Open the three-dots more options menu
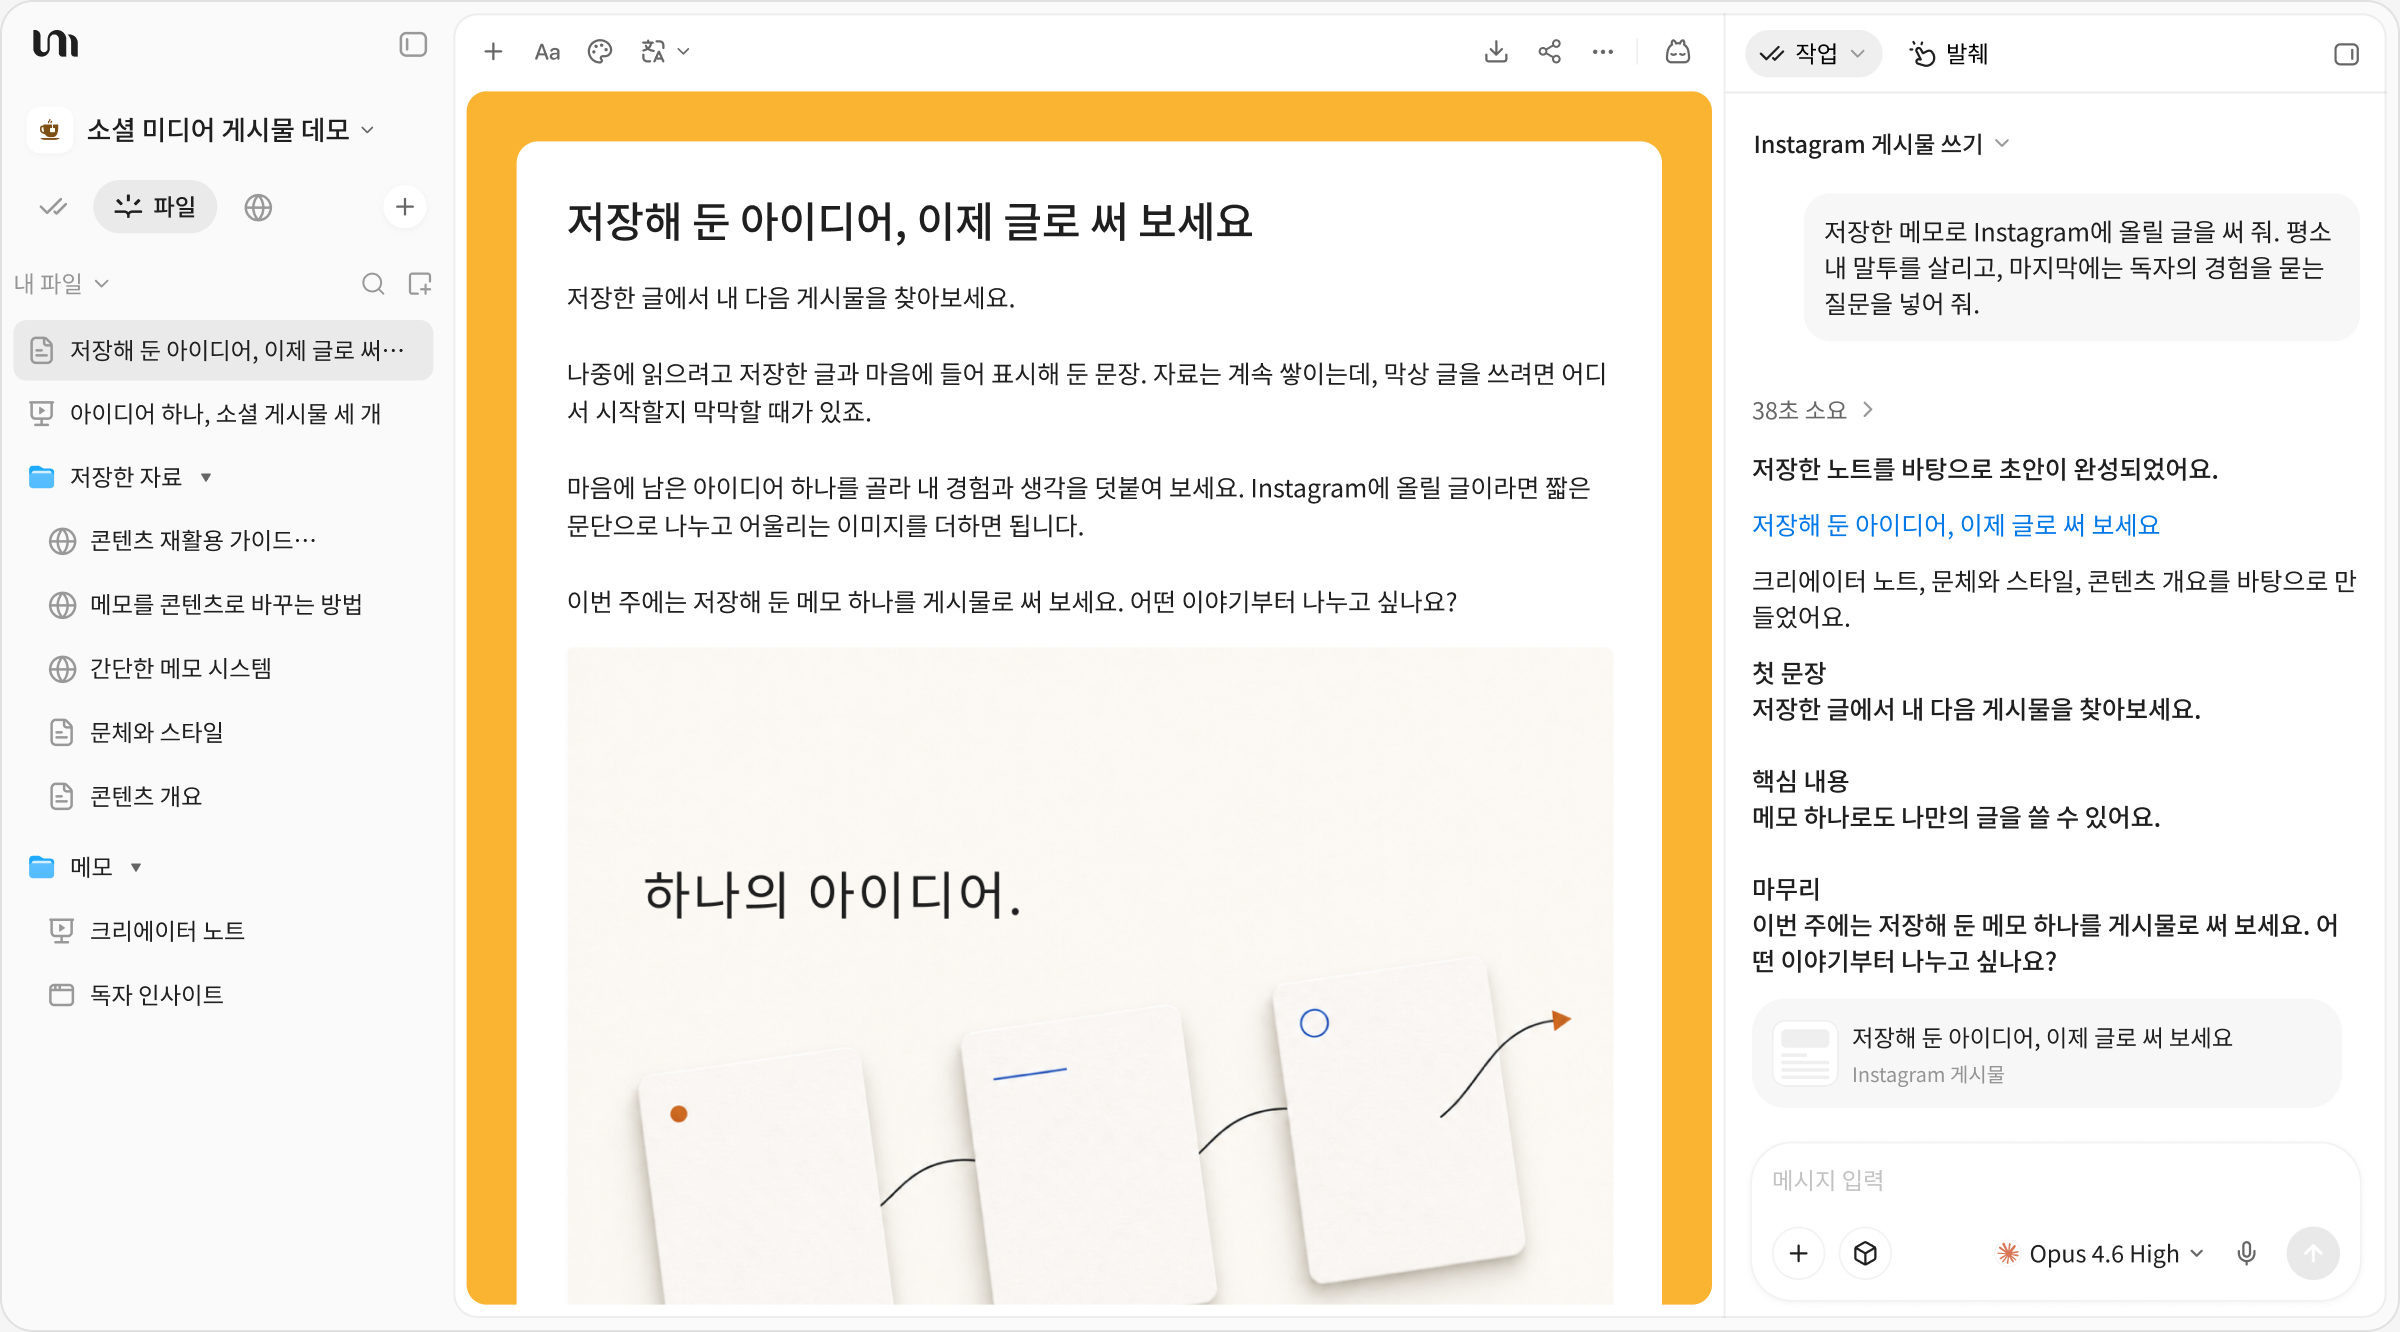Viewport: 2400px width, 1332px height. (1603, 52)
